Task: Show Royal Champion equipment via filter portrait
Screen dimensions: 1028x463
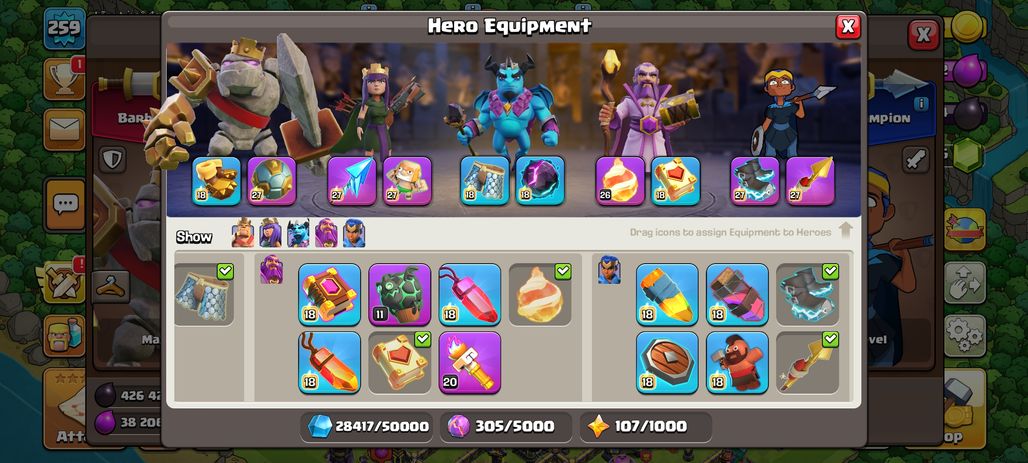Action: tap(353, 233)
